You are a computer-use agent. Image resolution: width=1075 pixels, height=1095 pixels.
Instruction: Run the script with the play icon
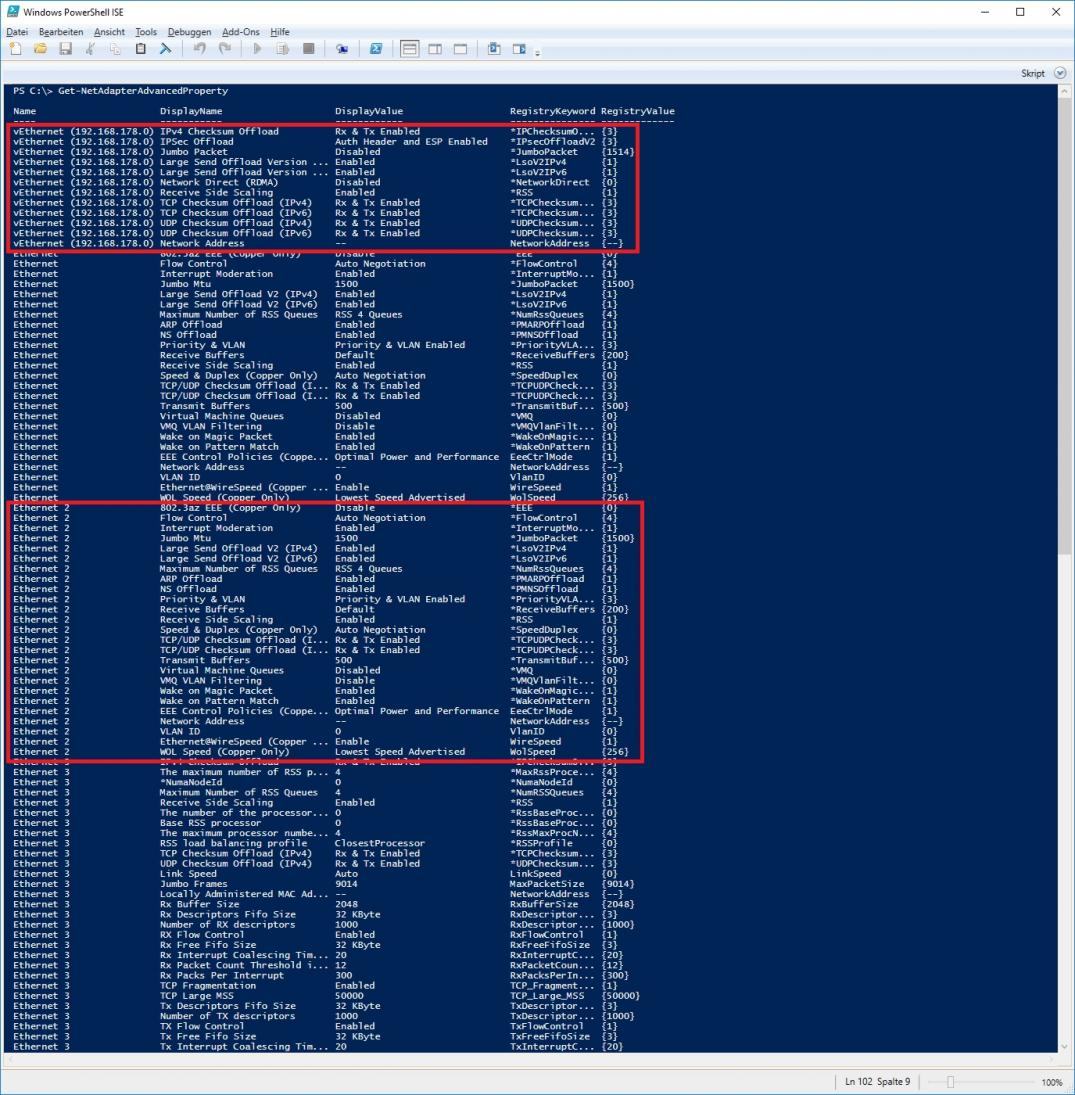[257, 49]
